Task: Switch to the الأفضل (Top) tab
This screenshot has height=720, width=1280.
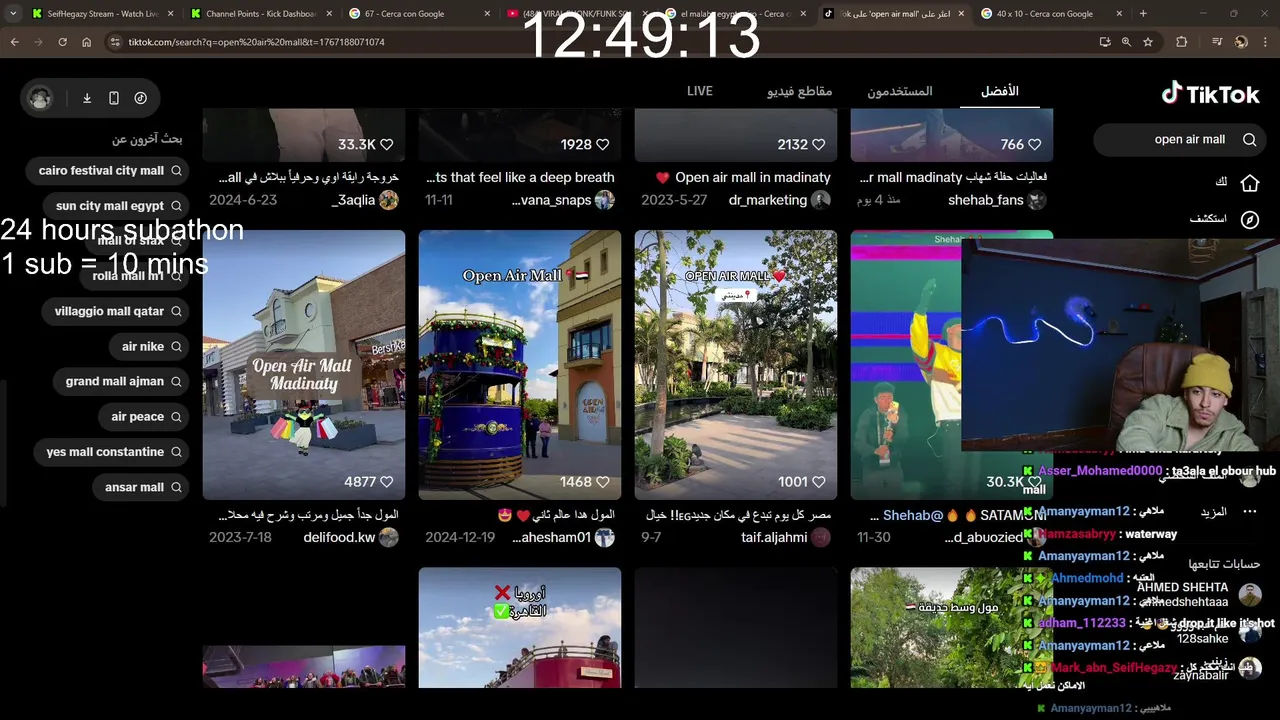Action: 1000,91
